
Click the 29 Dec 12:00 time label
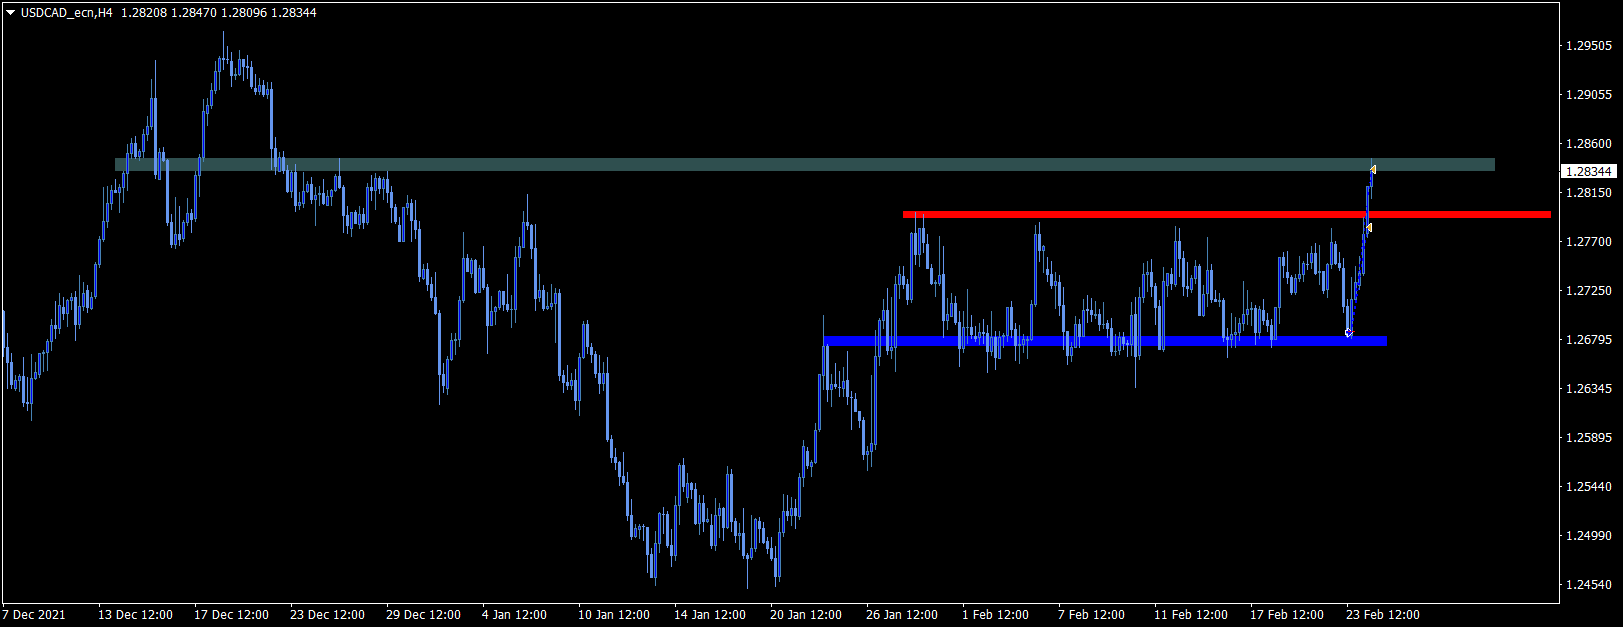(423, 615)
